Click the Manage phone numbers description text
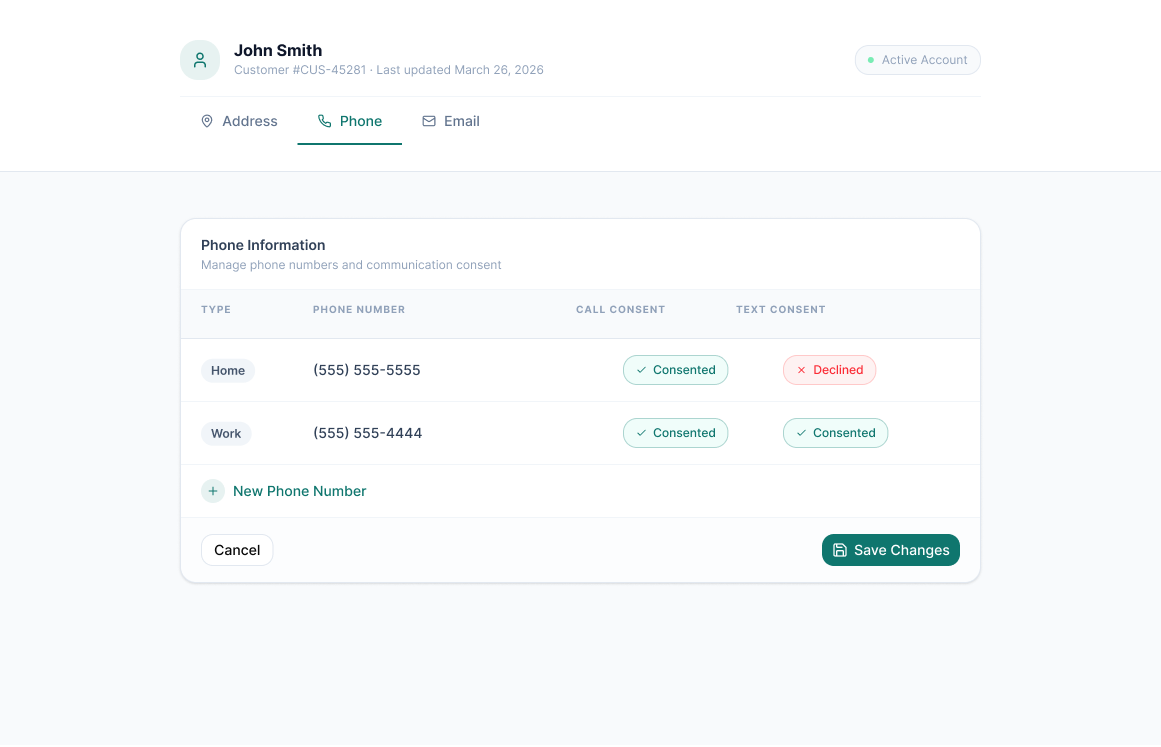 pyautogui.click(x=351, y=265)
